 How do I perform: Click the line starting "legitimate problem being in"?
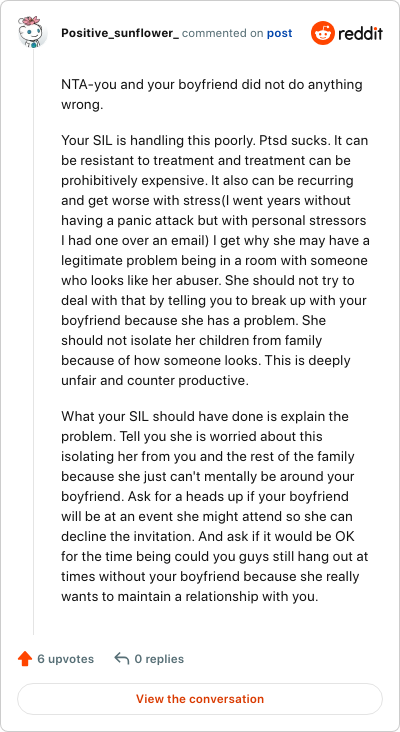click(214, 260)
